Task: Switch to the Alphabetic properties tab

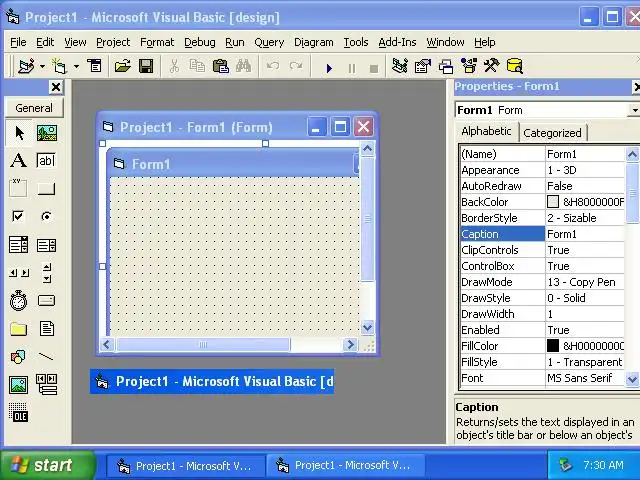Action: [486, 131]
